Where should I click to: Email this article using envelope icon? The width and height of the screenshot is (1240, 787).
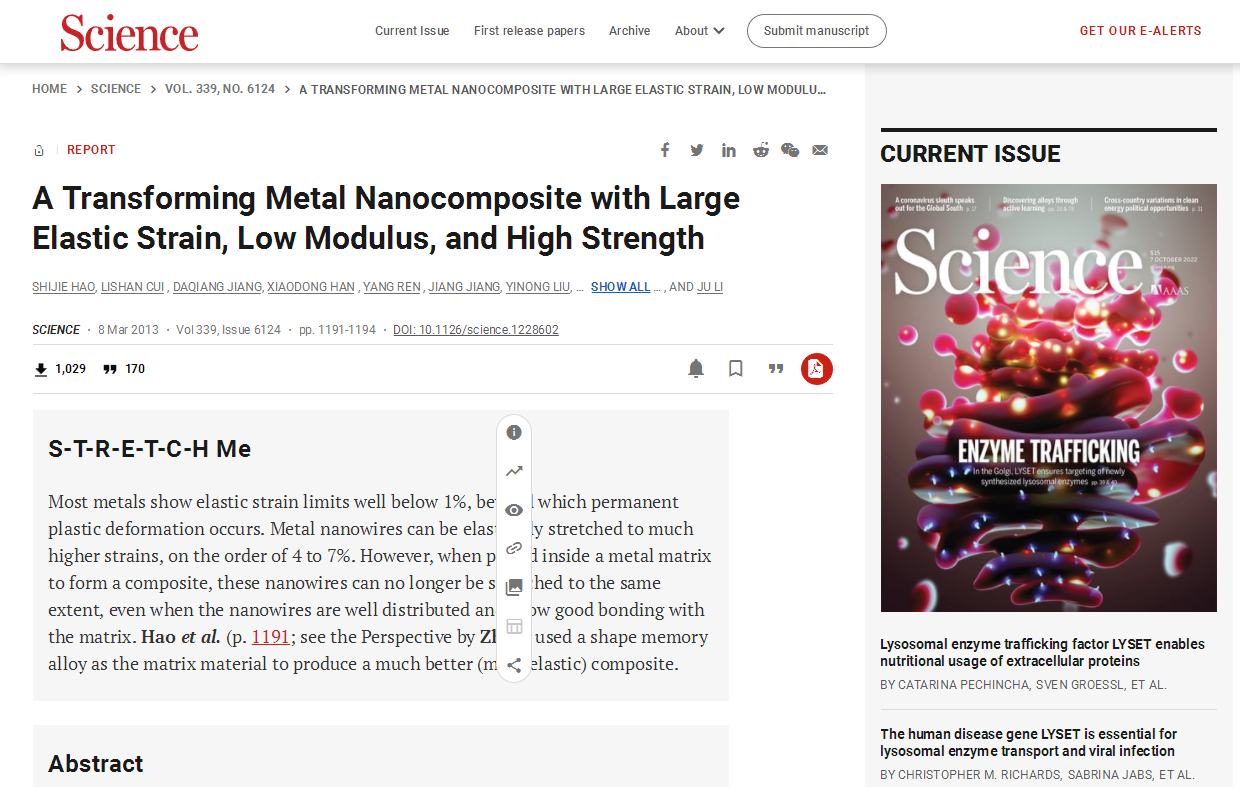pyautogui.click(x=820, y=150)
